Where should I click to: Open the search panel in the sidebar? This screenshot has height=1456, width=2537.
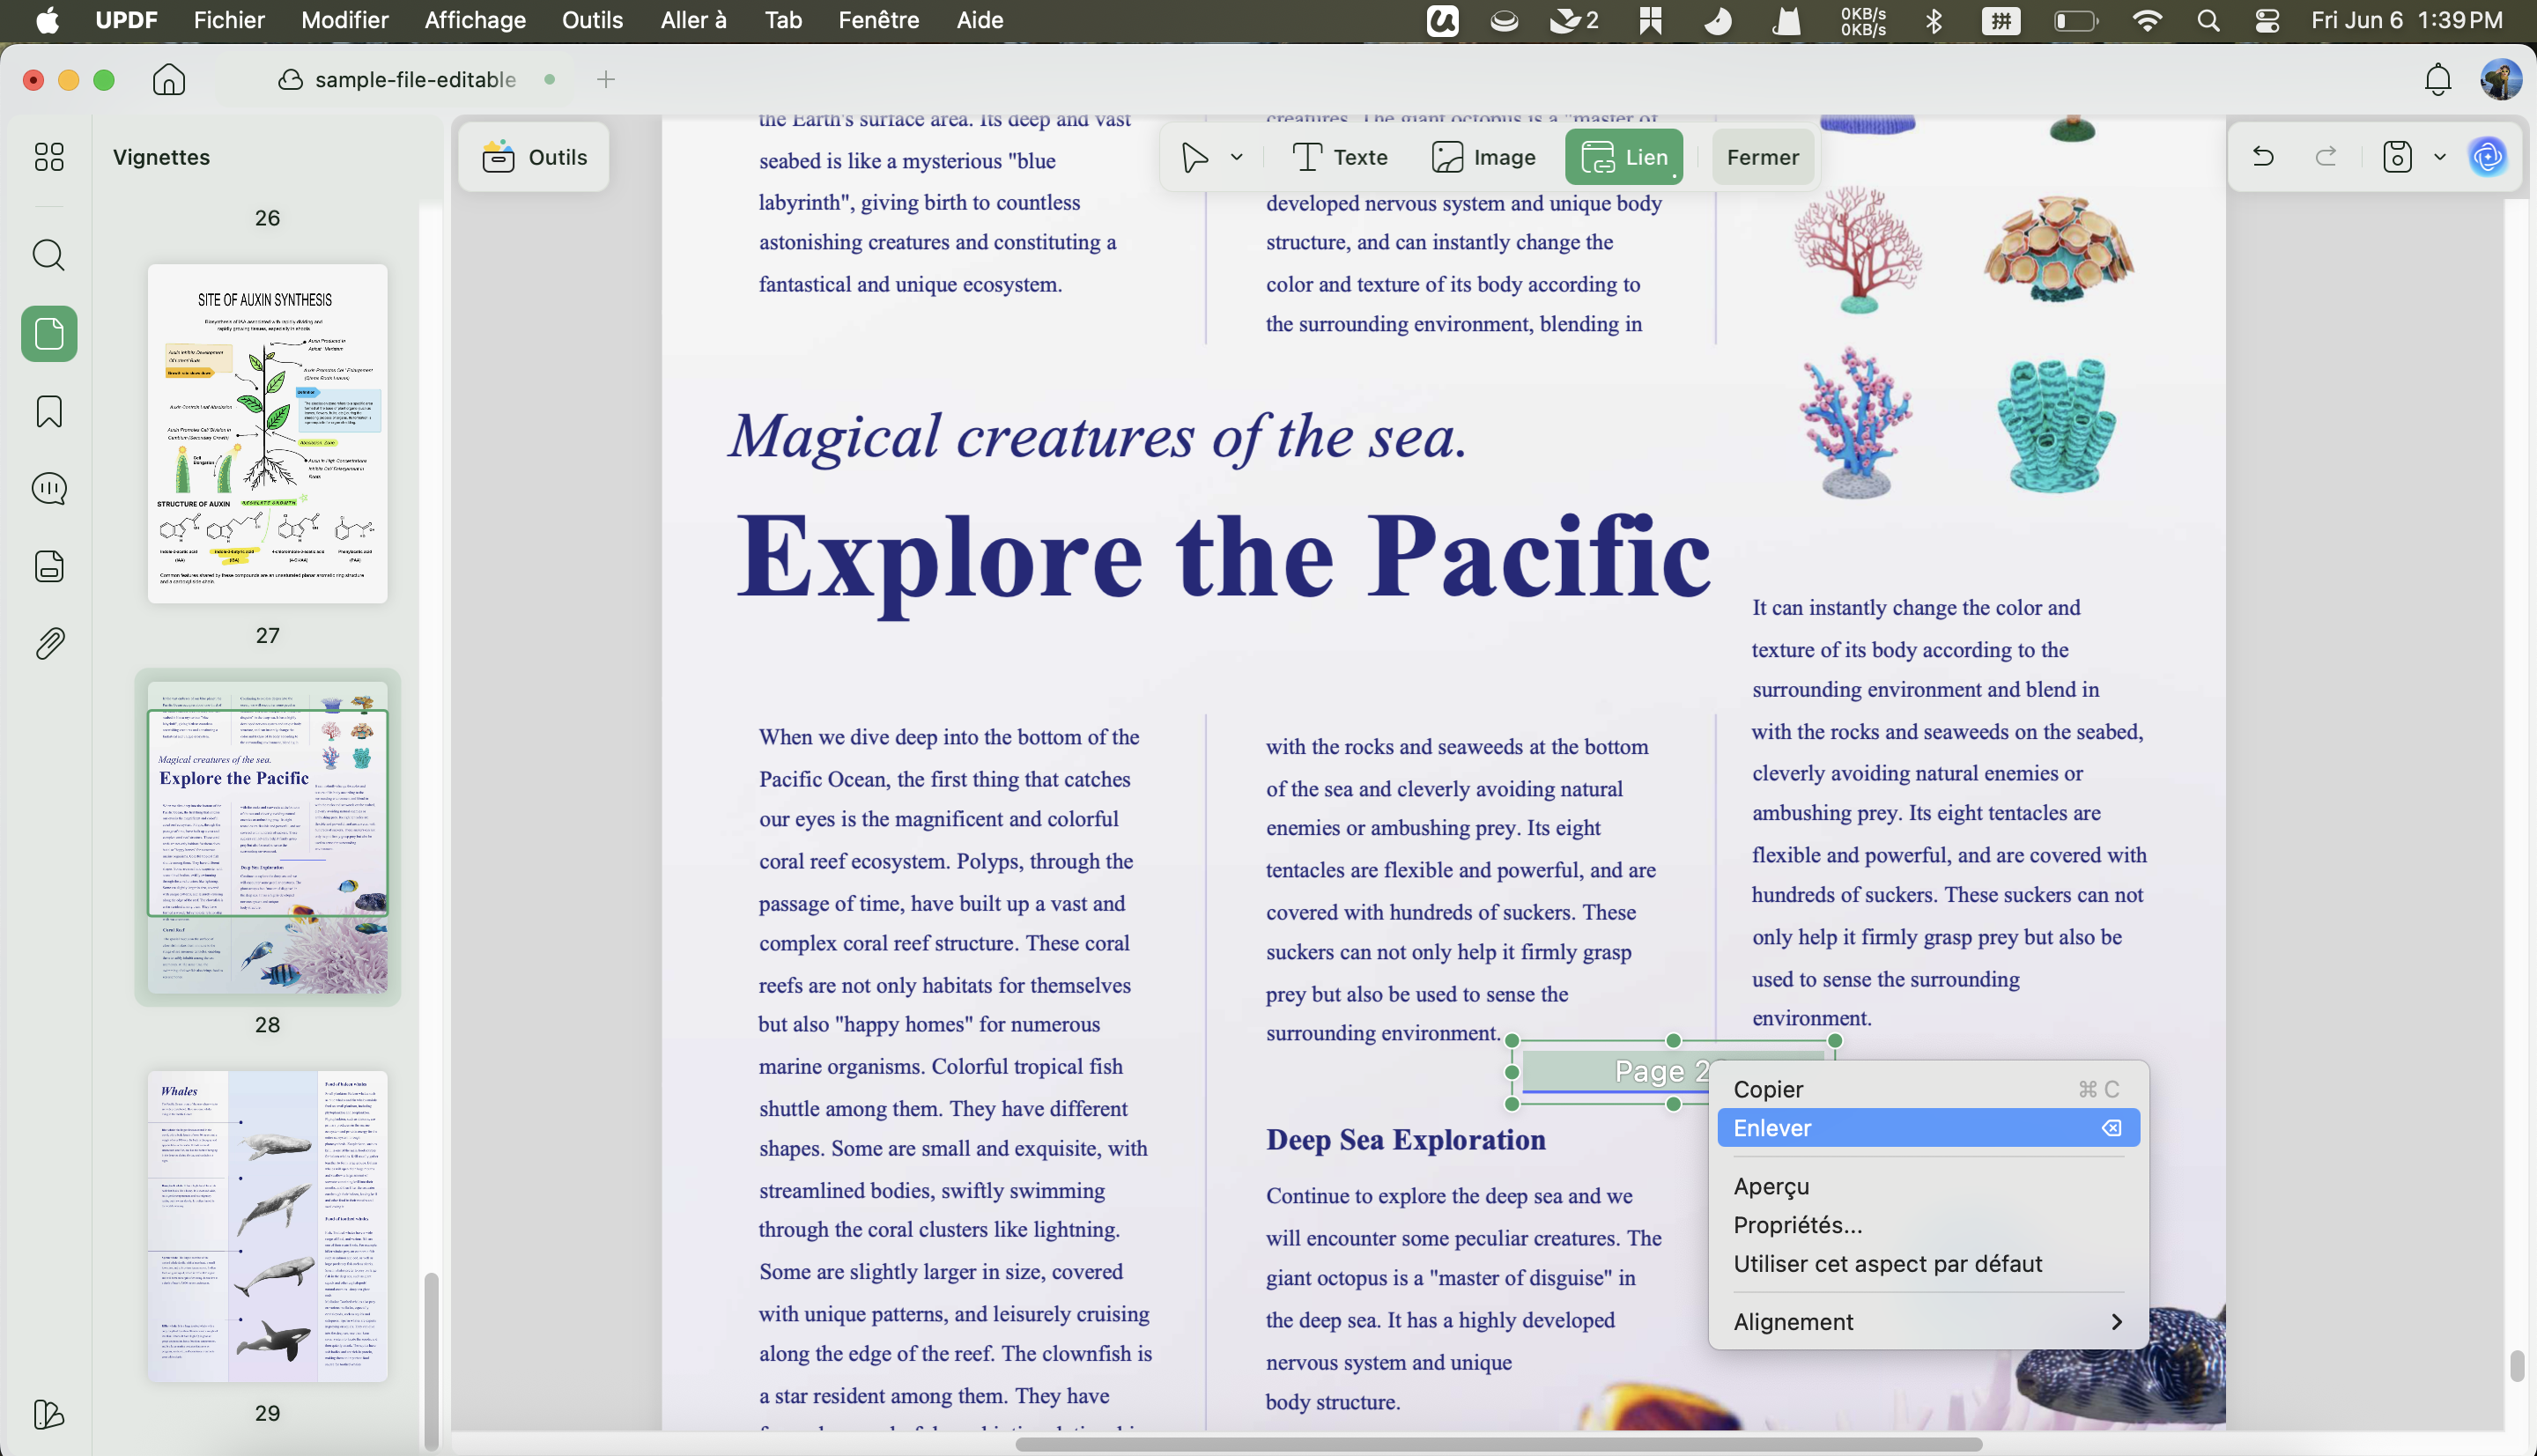pyautogui.click(x=49, y=255)
